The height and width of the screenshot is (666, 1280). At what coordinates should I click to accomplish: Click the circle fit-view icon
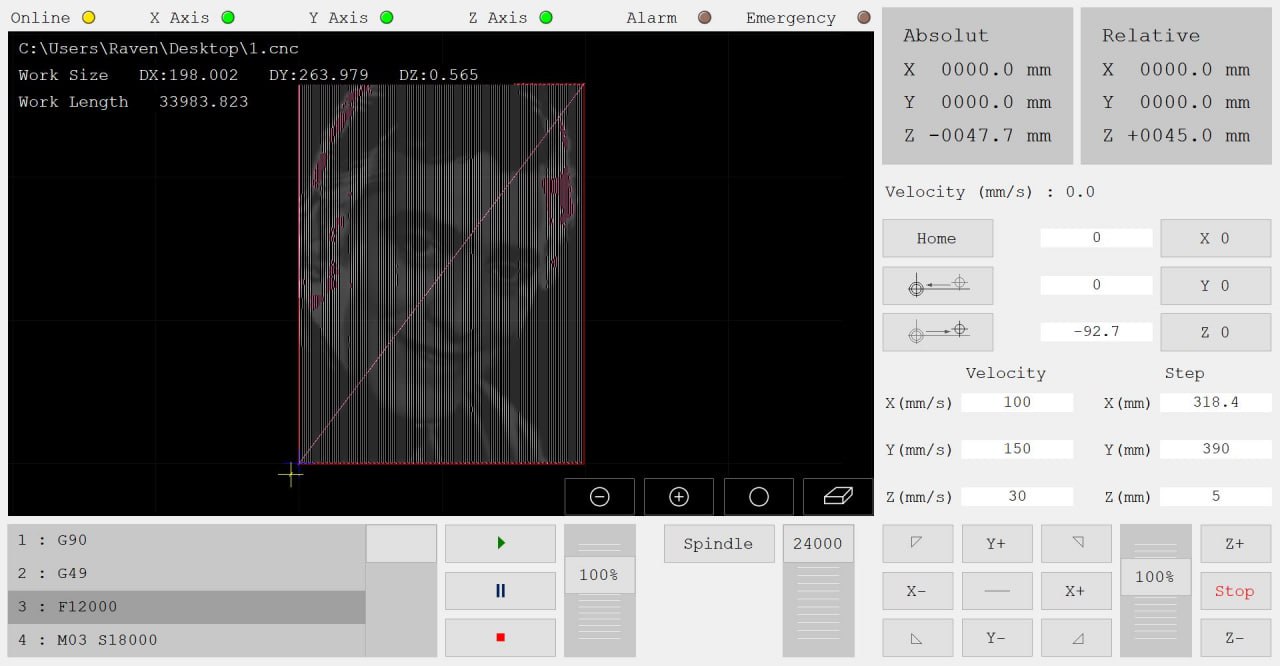(x=758, y=497)
